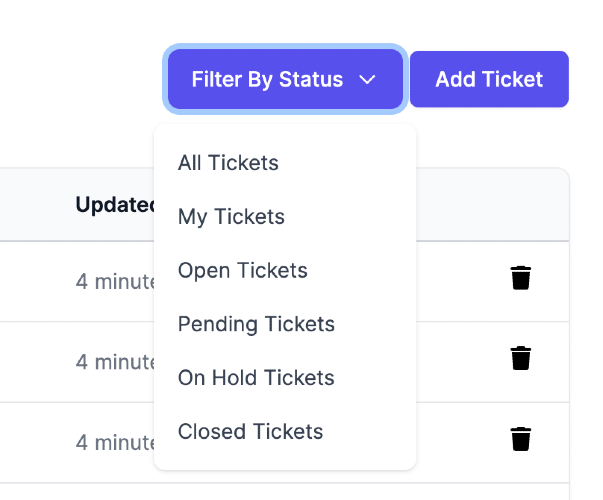This screenshot has height=500, width=603.
Task: Click the Filter By Status text label
Action: point(267,80)
